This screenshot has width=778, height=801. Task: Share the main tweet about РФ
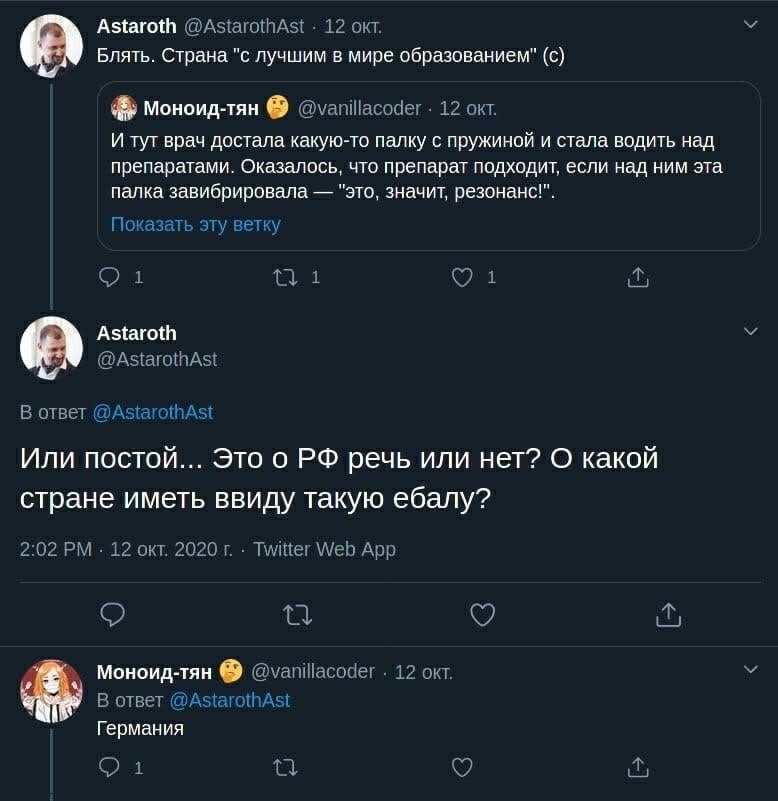667,615
